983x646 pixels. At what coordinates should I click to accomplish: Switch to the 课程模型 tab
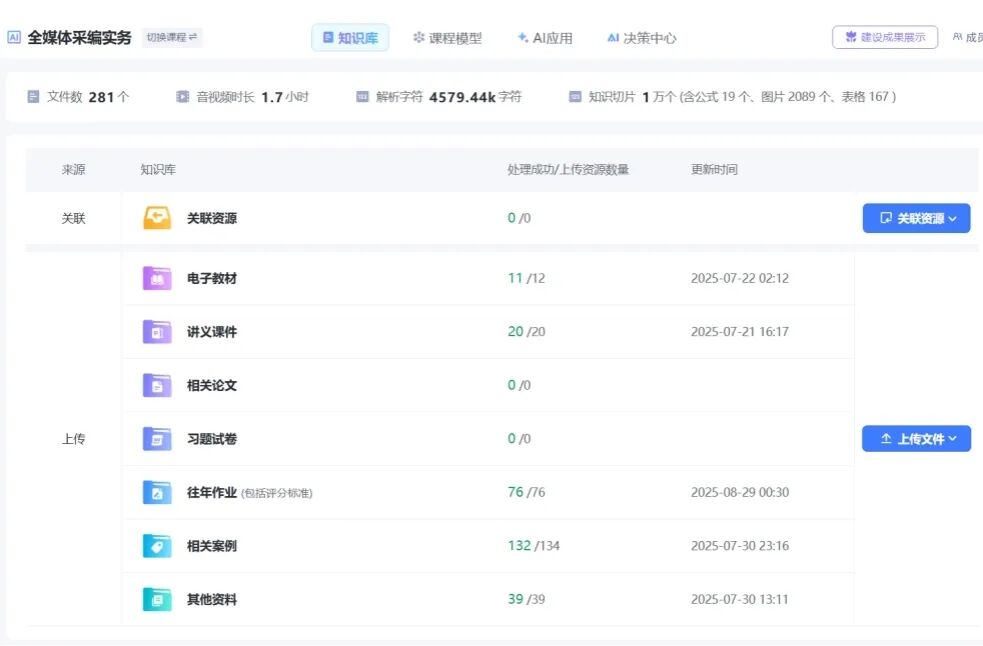(447, 38)
